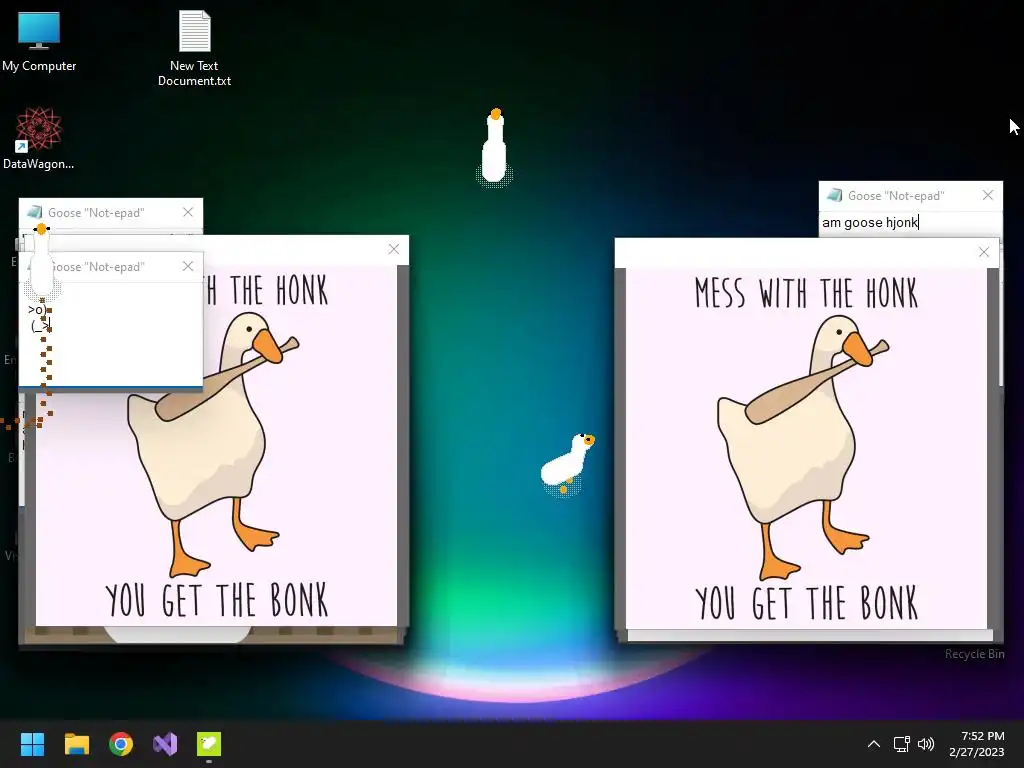
Task: Open network status in system tray
Action: 902,744
